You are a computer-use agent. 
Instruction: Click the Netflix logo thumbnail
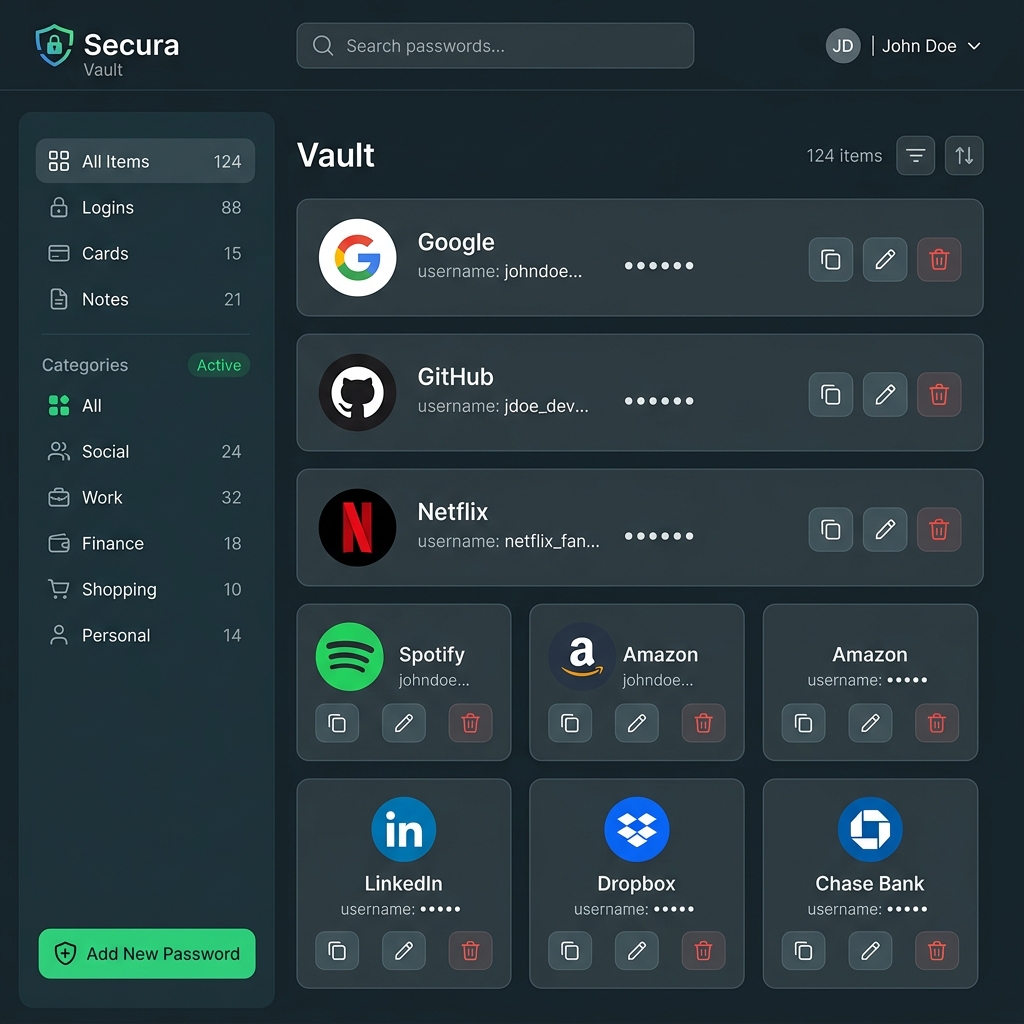click(x=357, y=528)
